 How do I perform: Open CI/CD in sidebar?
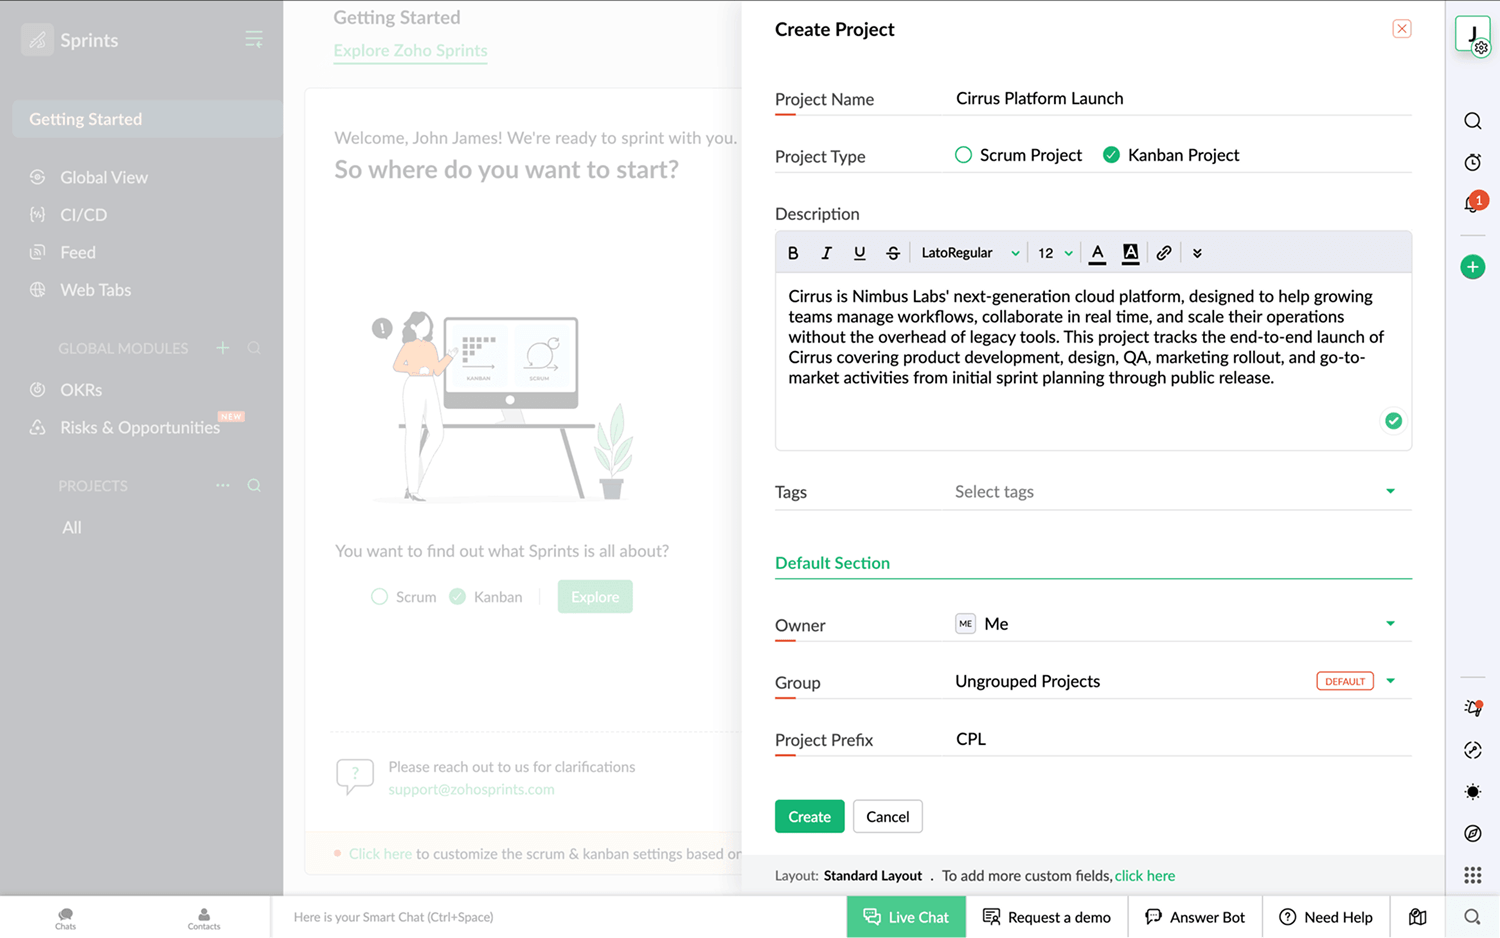point(83,215)
